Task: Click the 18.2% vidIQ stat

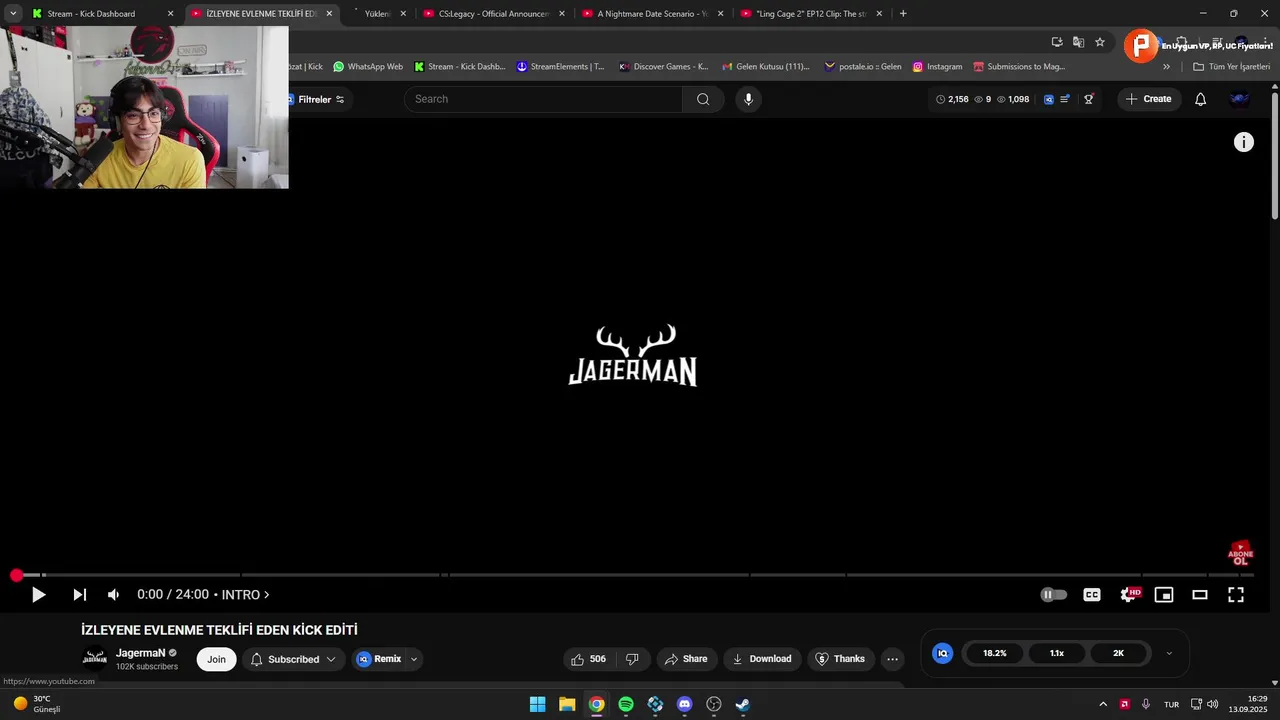Action: pos(995,653)
